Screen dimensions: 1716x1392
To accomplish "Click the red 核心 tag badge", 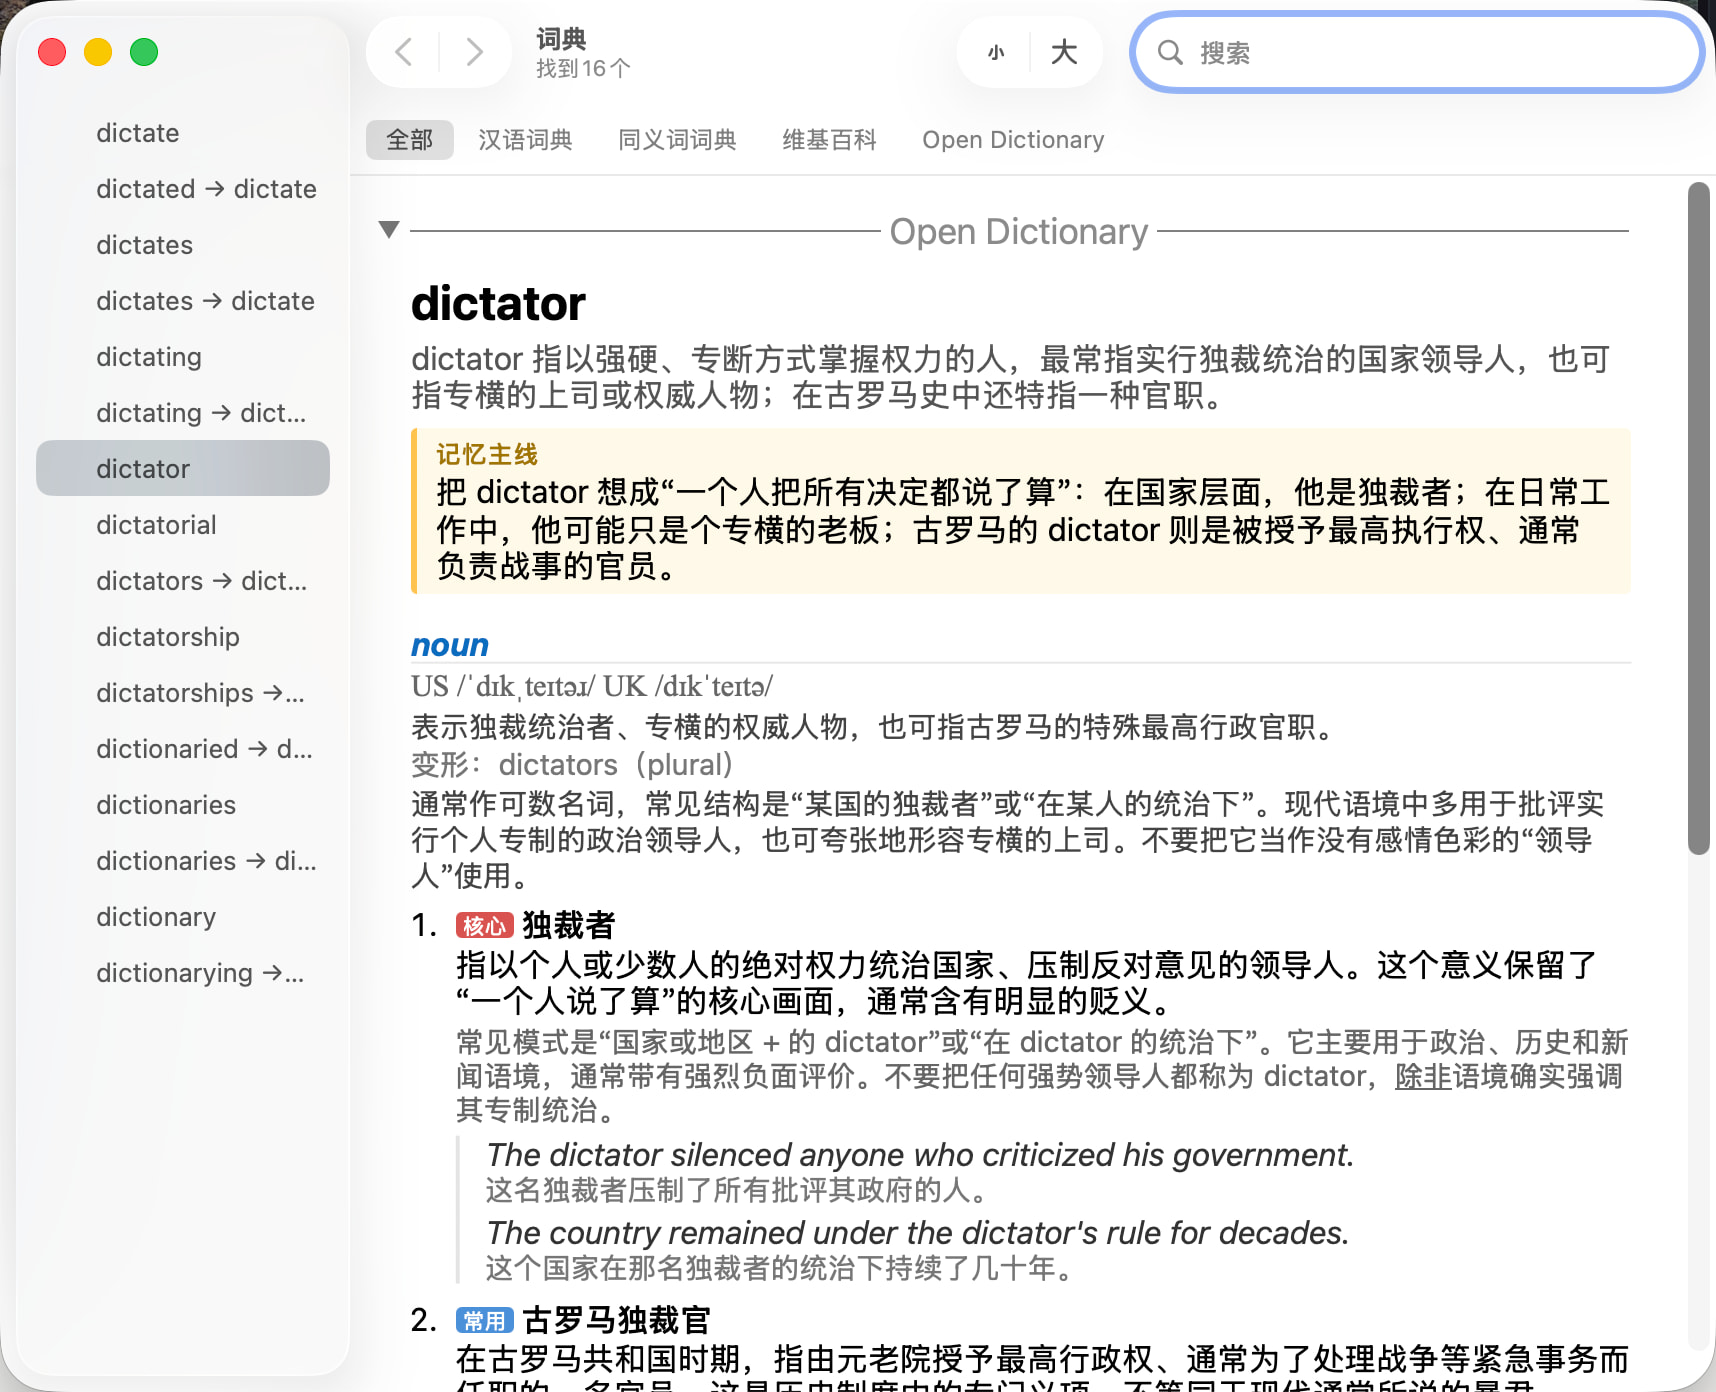I will (485, 926).
